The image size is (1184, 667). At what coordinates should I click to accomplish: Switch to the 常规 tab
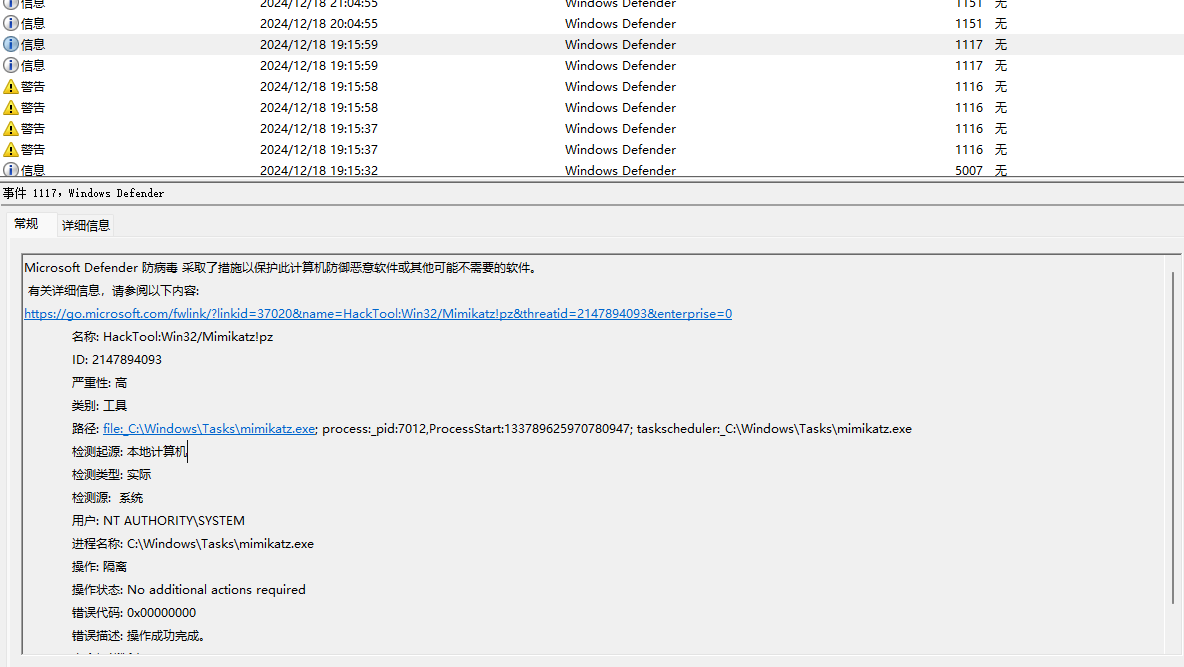[x=26, y=224]
